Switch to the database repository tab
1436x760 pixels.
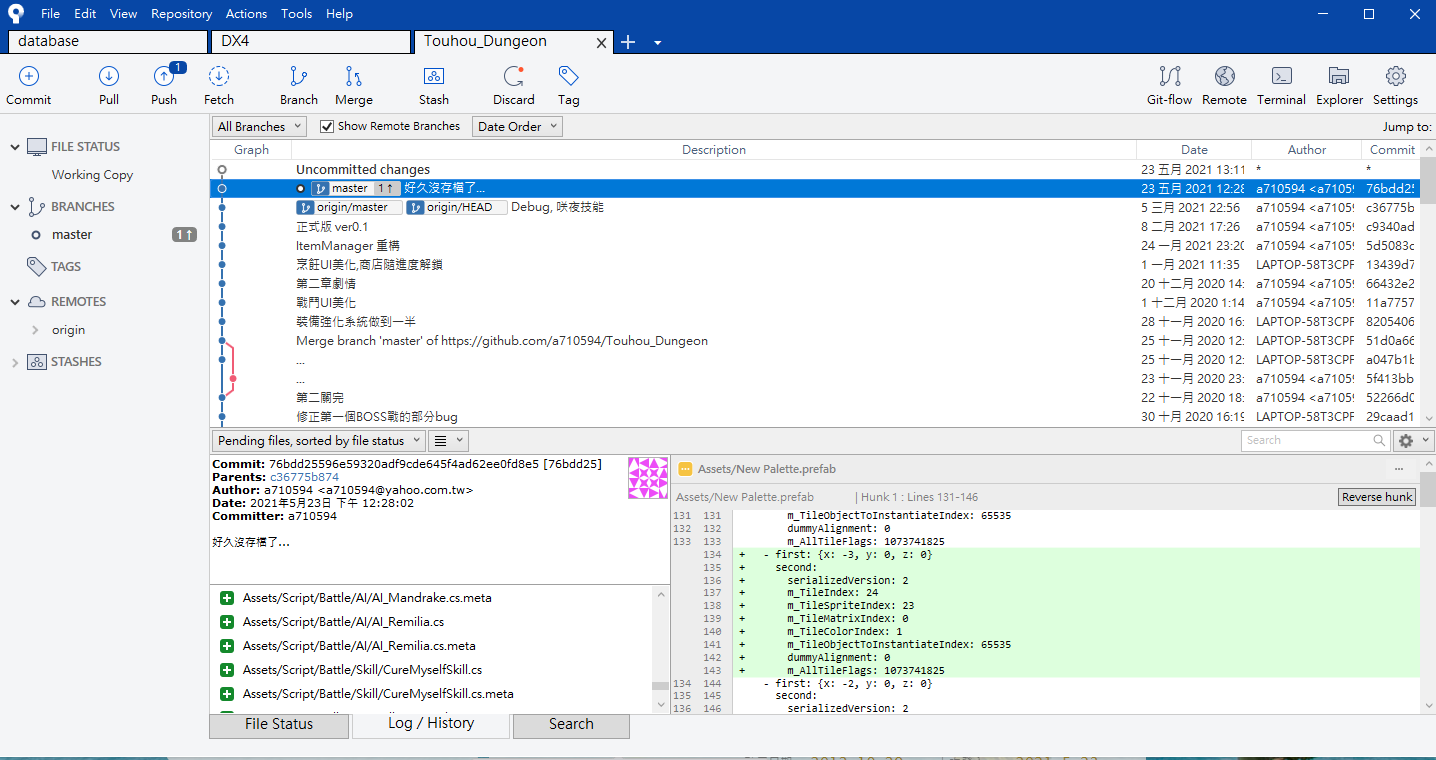pyautogui.click(x=109, y=42)
